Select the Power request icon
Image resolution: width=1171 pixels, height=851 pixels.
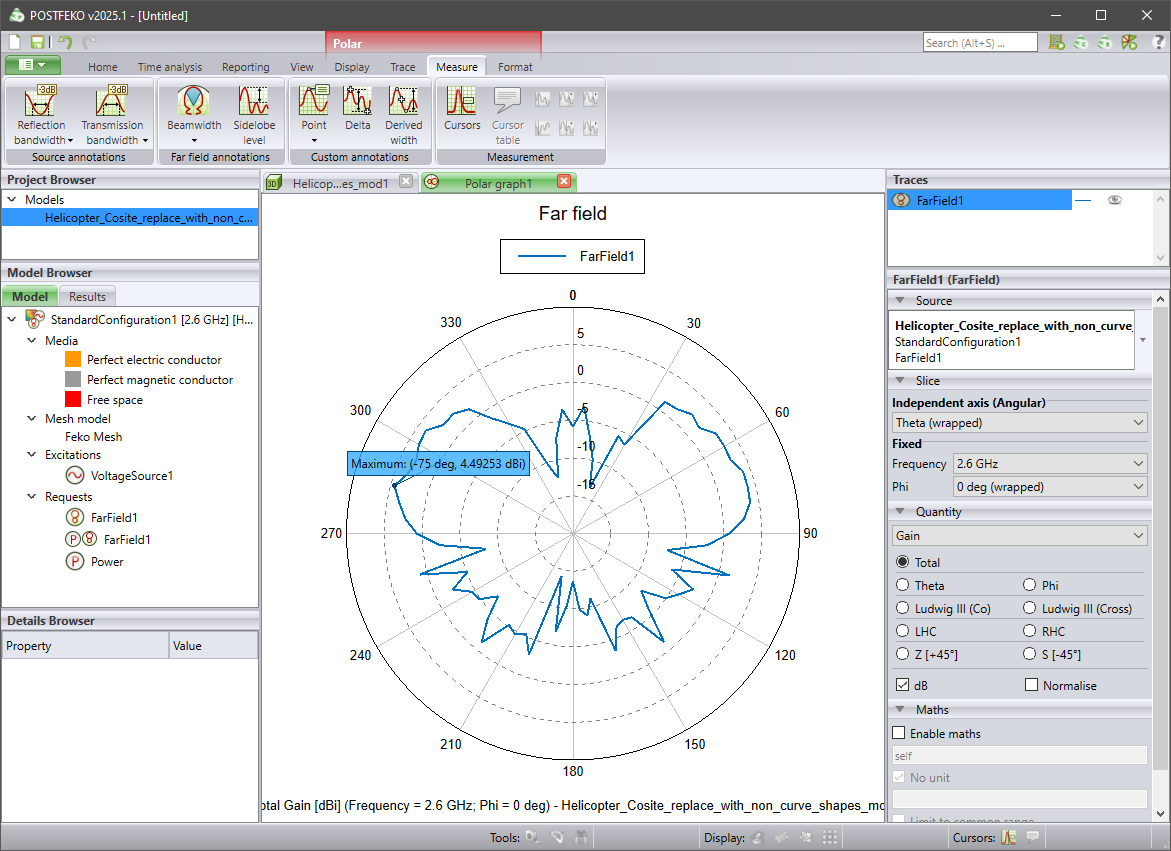click(75, 561)
